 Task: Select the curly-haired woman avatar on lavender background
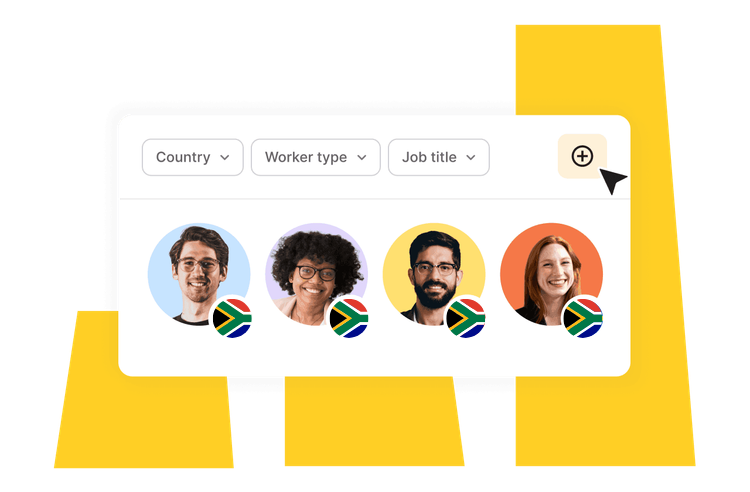tap(317, 274)
